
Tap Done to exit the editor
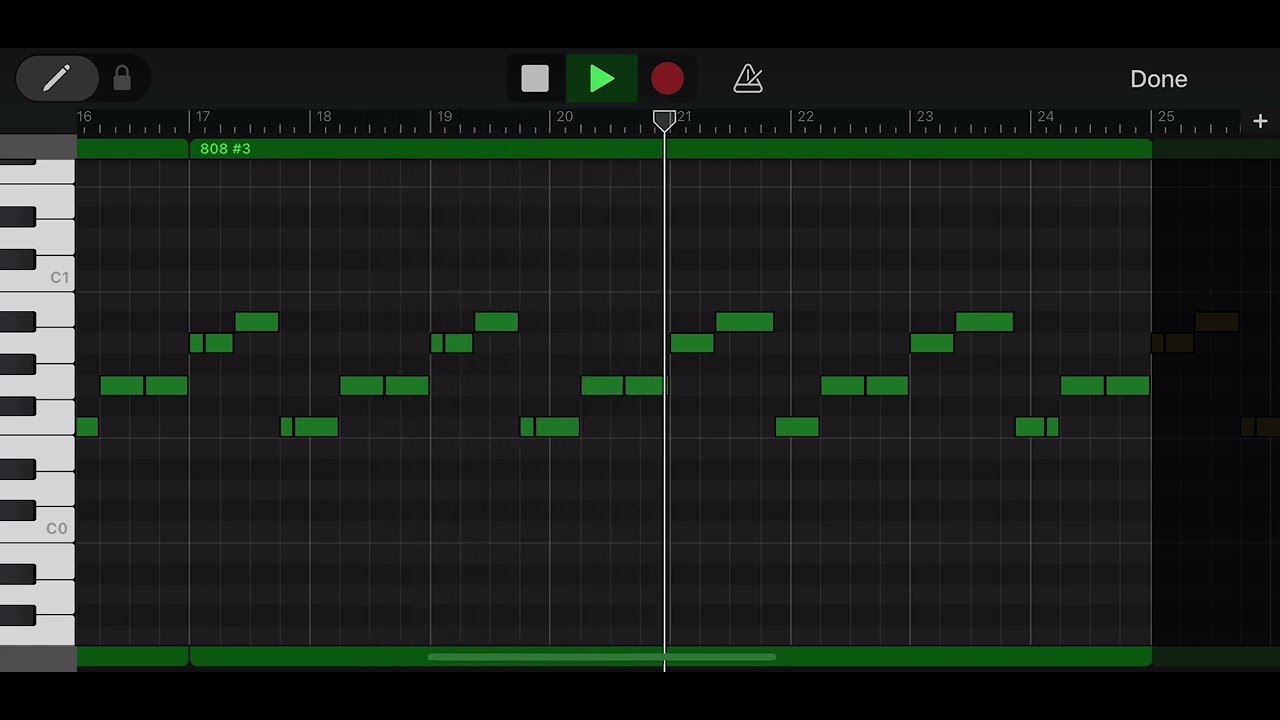tap(1158, 79)
